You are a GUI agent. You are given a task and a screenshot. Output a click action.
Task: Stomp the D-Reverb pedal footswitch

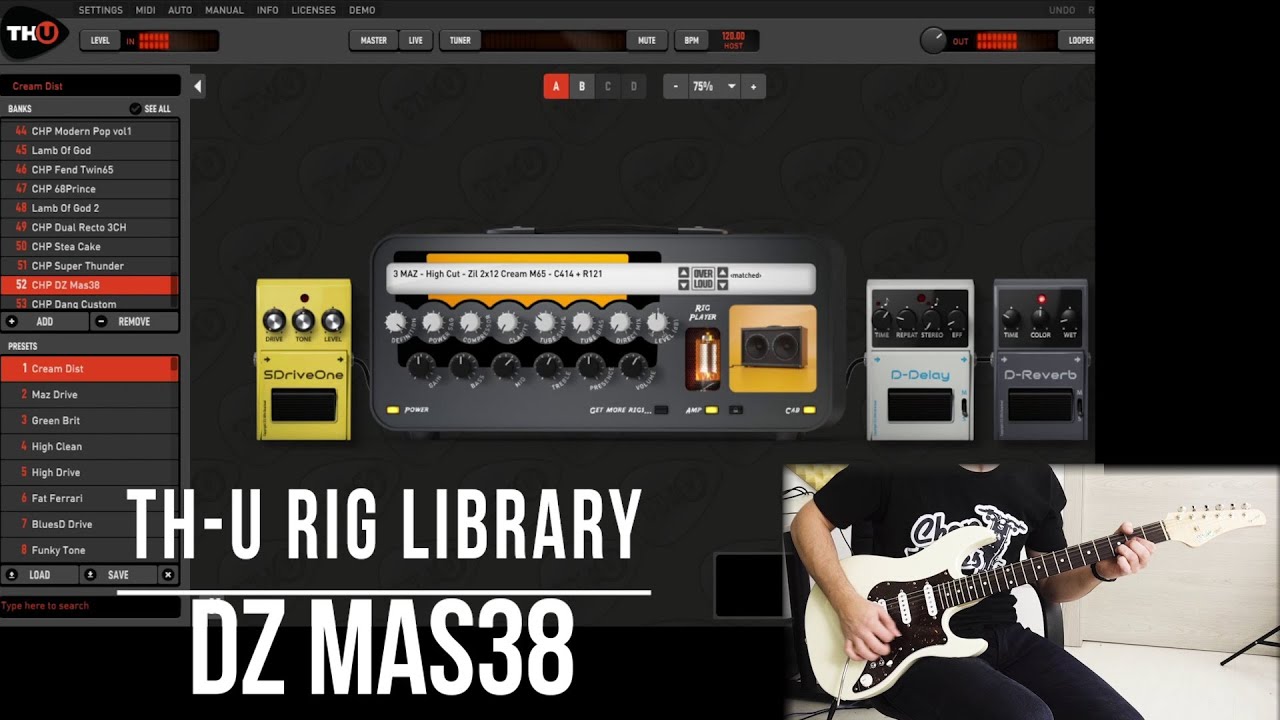tap(1039, 406)
